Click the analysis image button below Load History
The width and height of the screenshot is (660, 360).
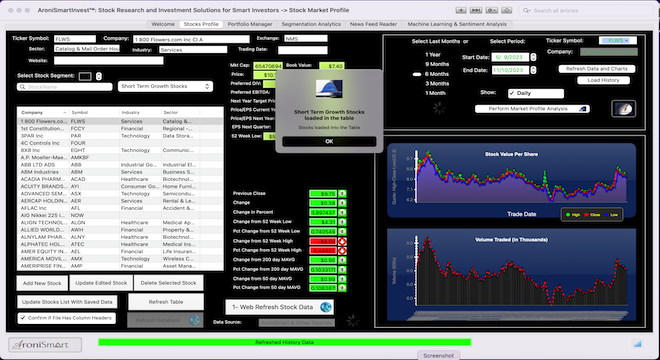pyautogui.click(x=623, y=109)
